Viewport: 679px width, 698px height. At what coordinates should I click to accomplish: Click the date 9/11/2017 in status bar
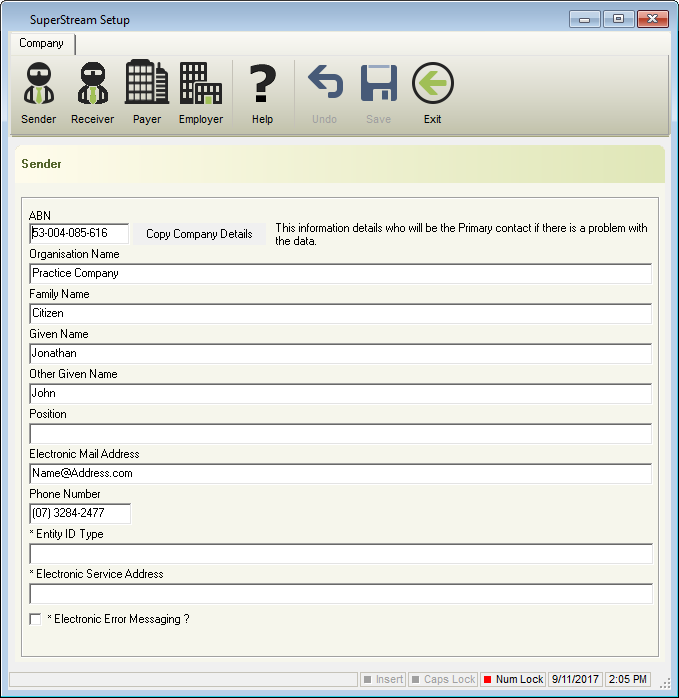coord(575,679)
